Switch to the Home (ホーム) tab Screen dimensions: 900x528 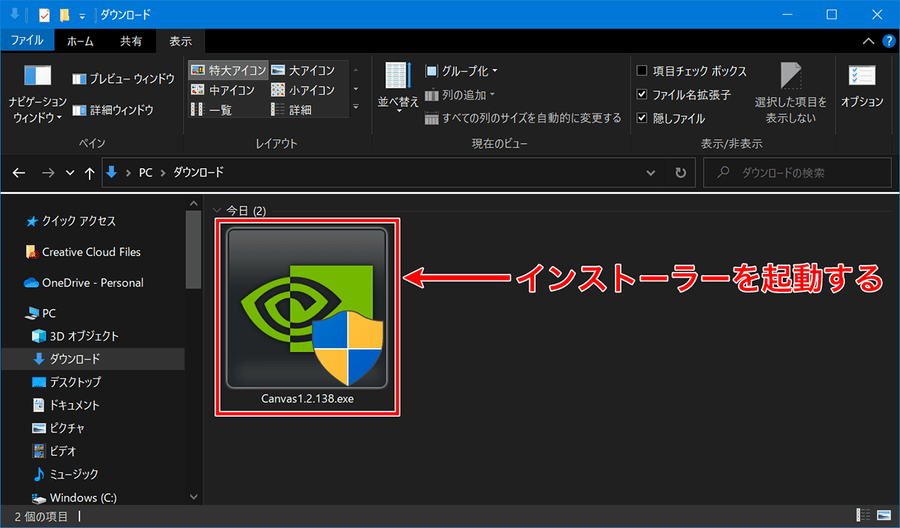click(x=80, y=41)
